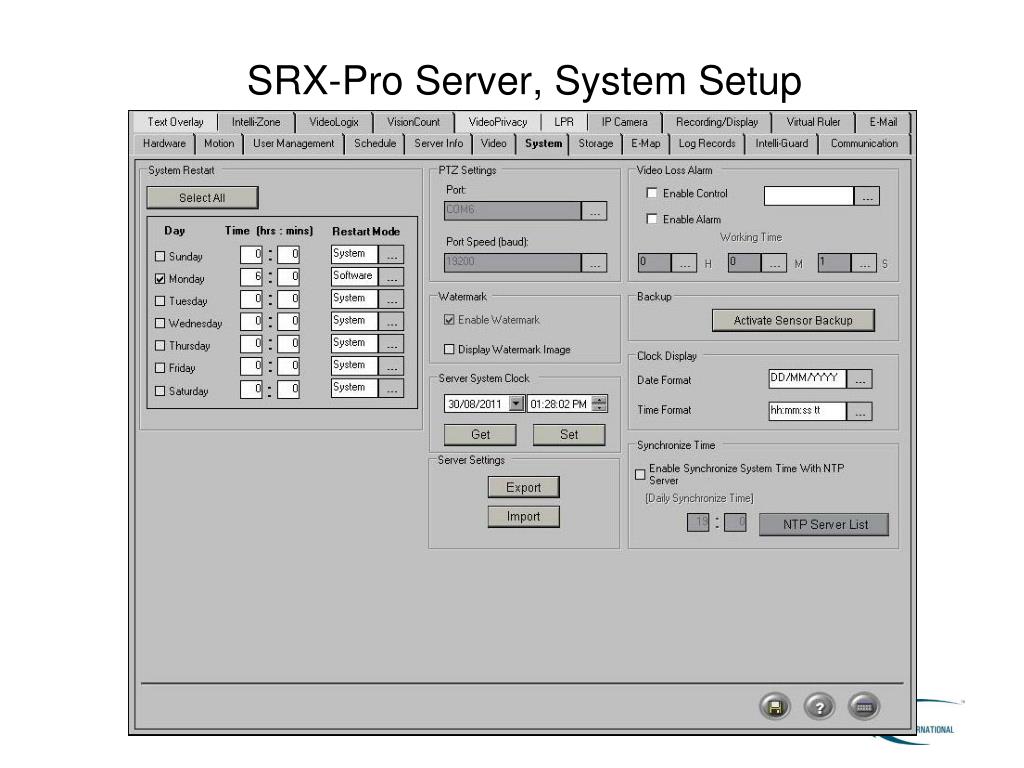Check the Friday restart checkbox
Viewport: 1024px width, 768px height.
(160, 368)
